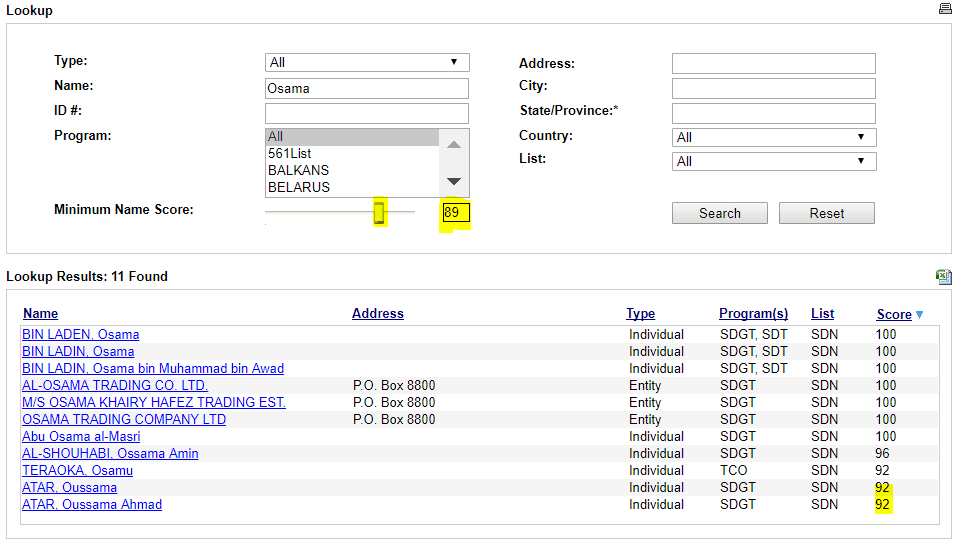Click the Score sort arrow icon
The image size is (962, 546).
(920, 315)
